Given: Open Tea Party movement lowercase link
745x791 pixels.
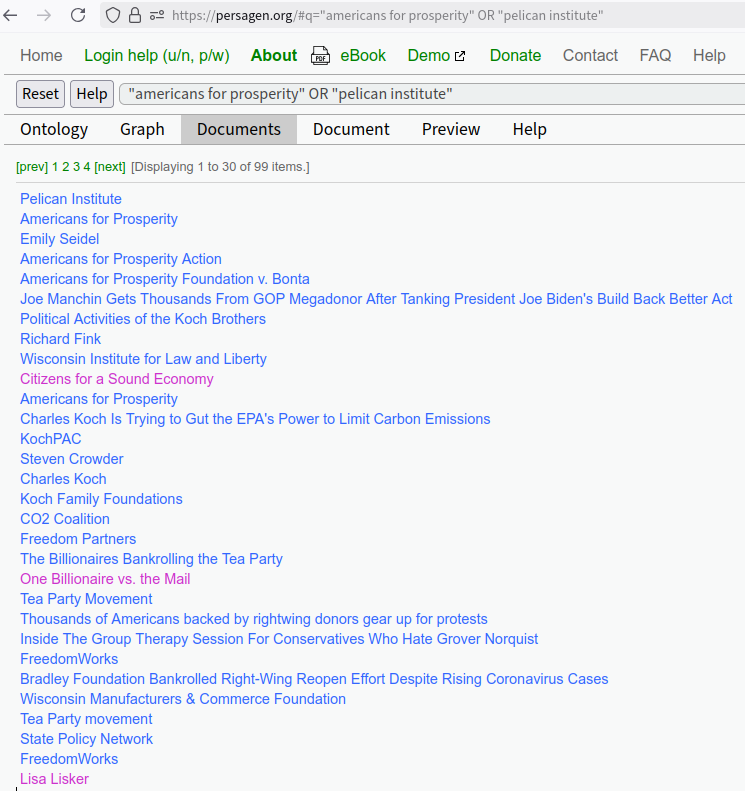Looking at the screenshot, I should coord(86,719).
